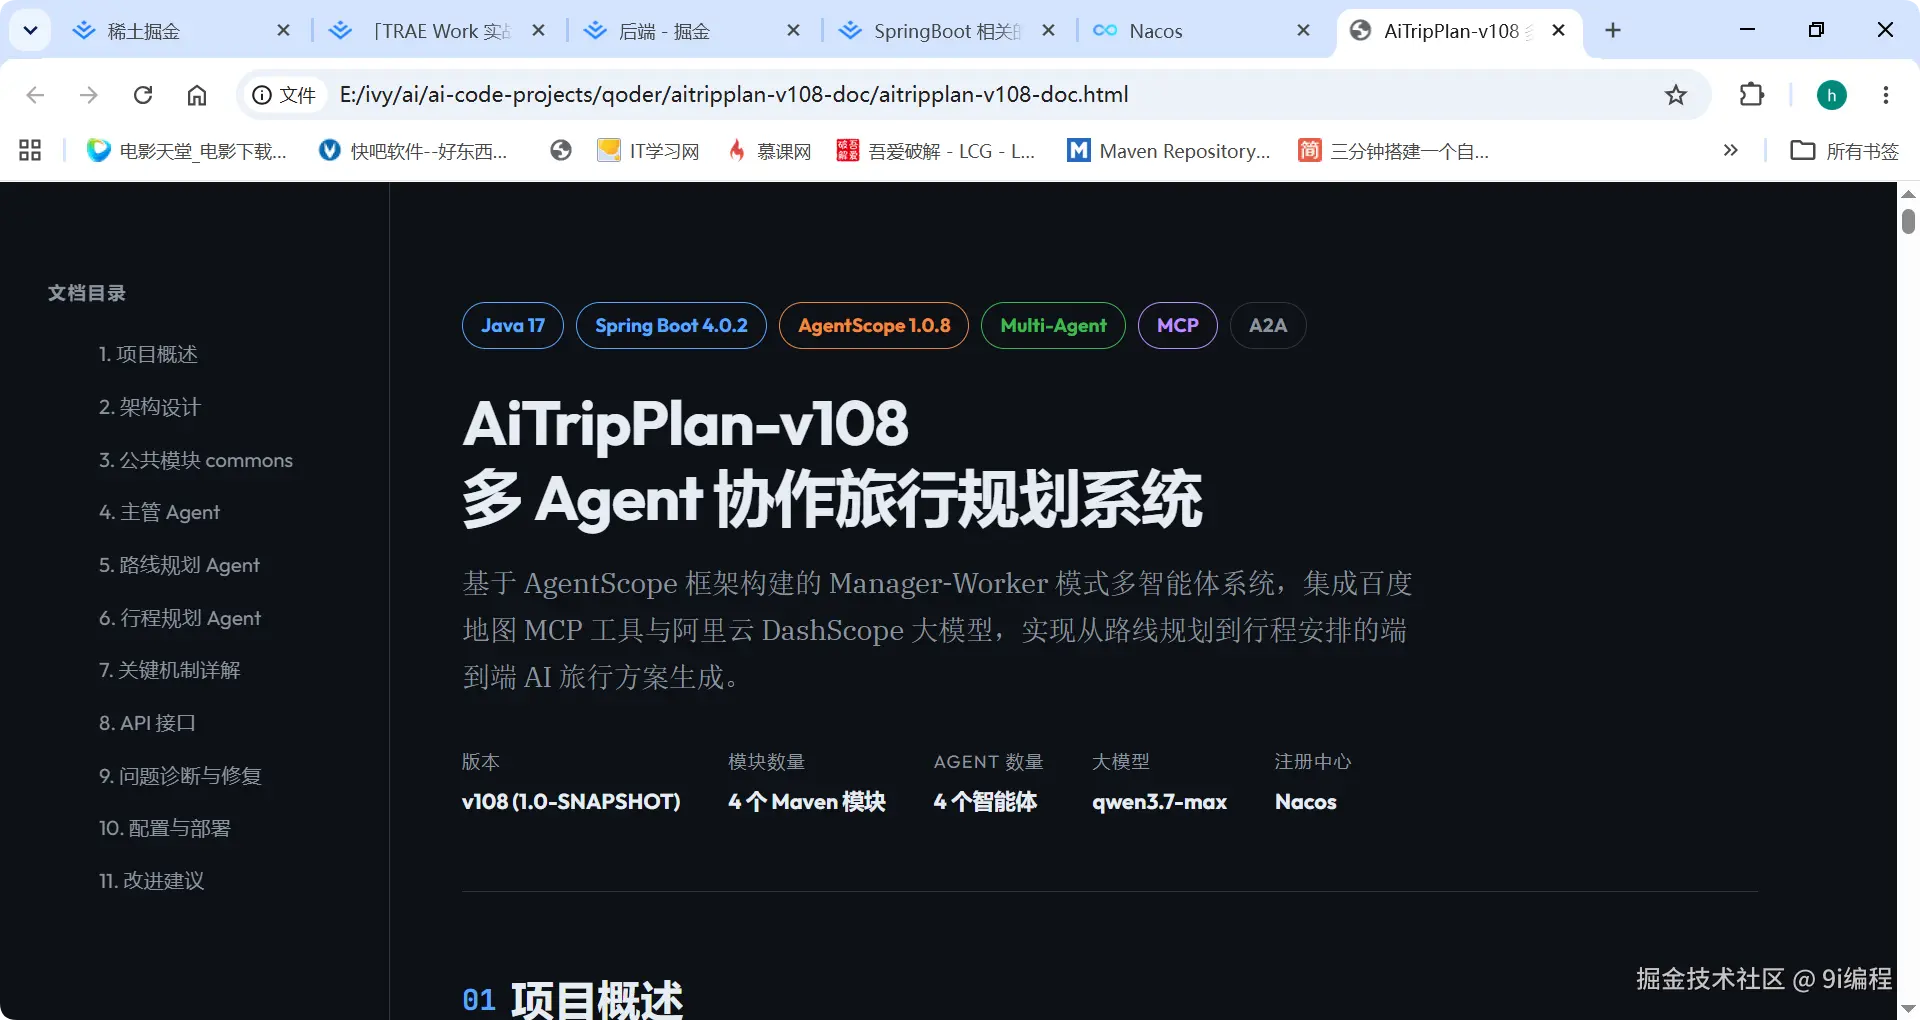Open the 快吧软件 bookmark
The height and width of the screenshot is (1020, 1920).
tap(413, 151)
